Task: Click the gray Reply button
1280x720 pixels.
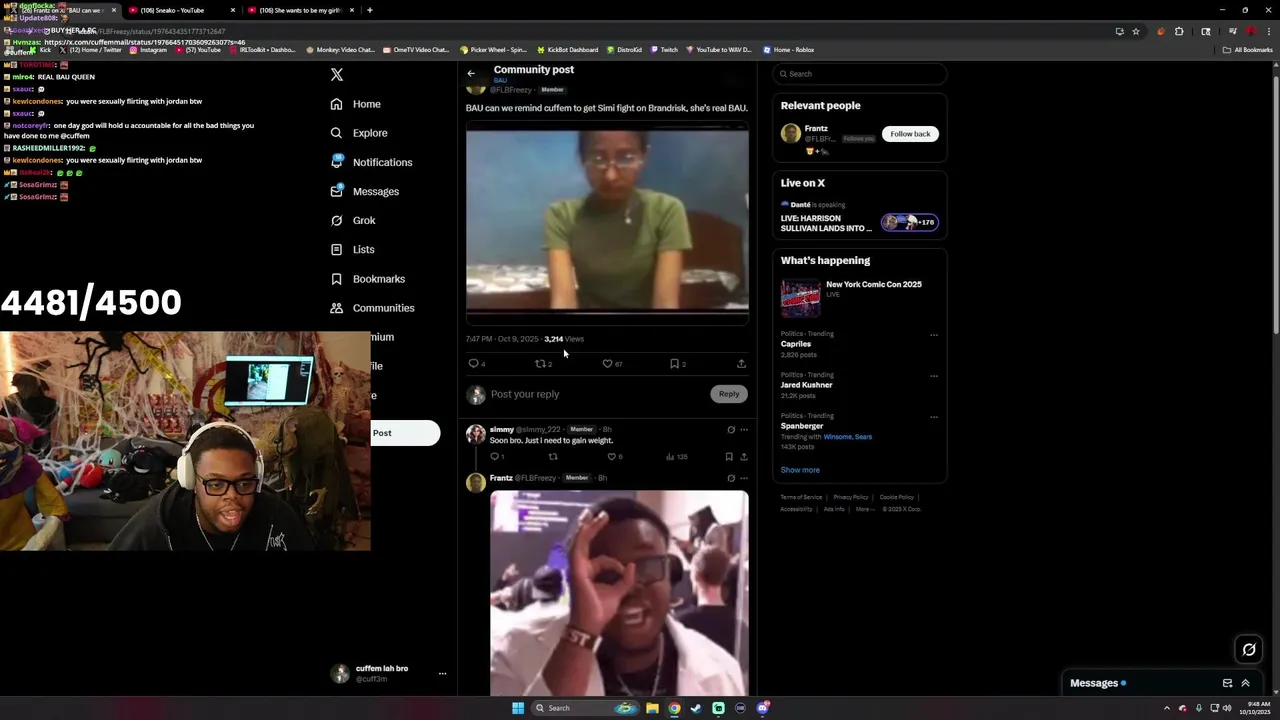Action: pos(729,394)
